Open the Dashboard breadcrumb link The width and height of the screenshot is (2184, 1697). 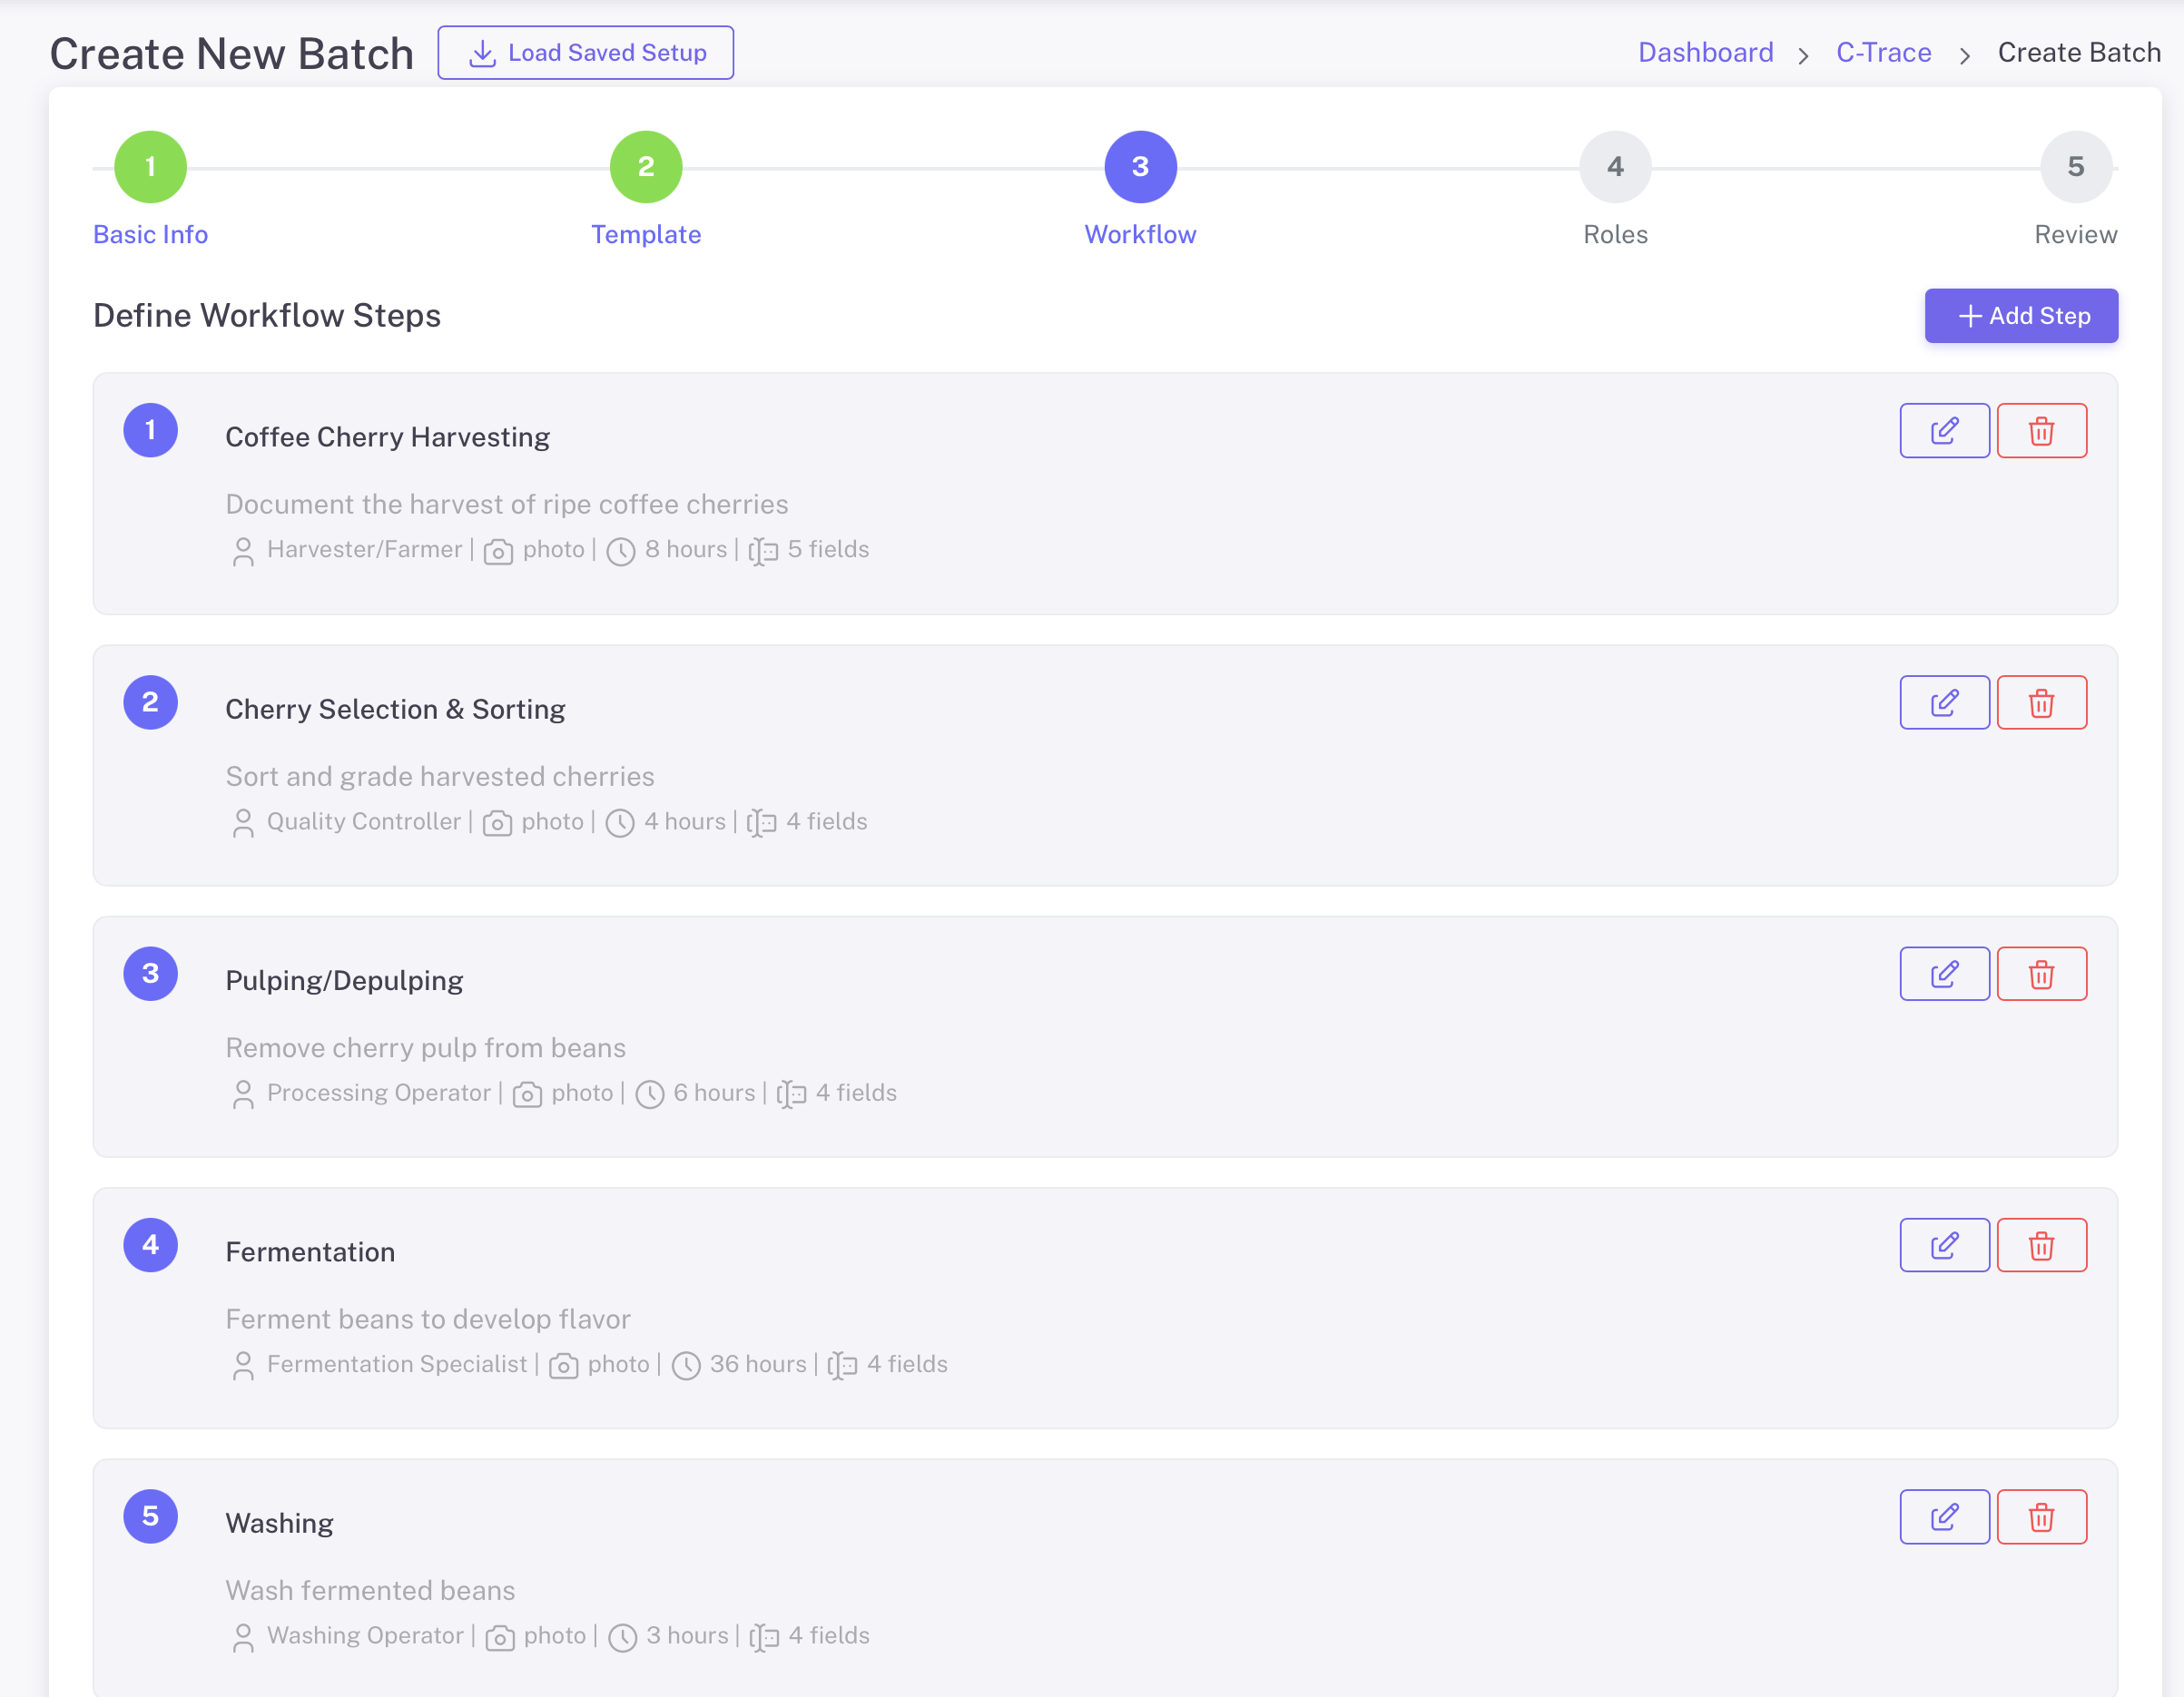1705,52
